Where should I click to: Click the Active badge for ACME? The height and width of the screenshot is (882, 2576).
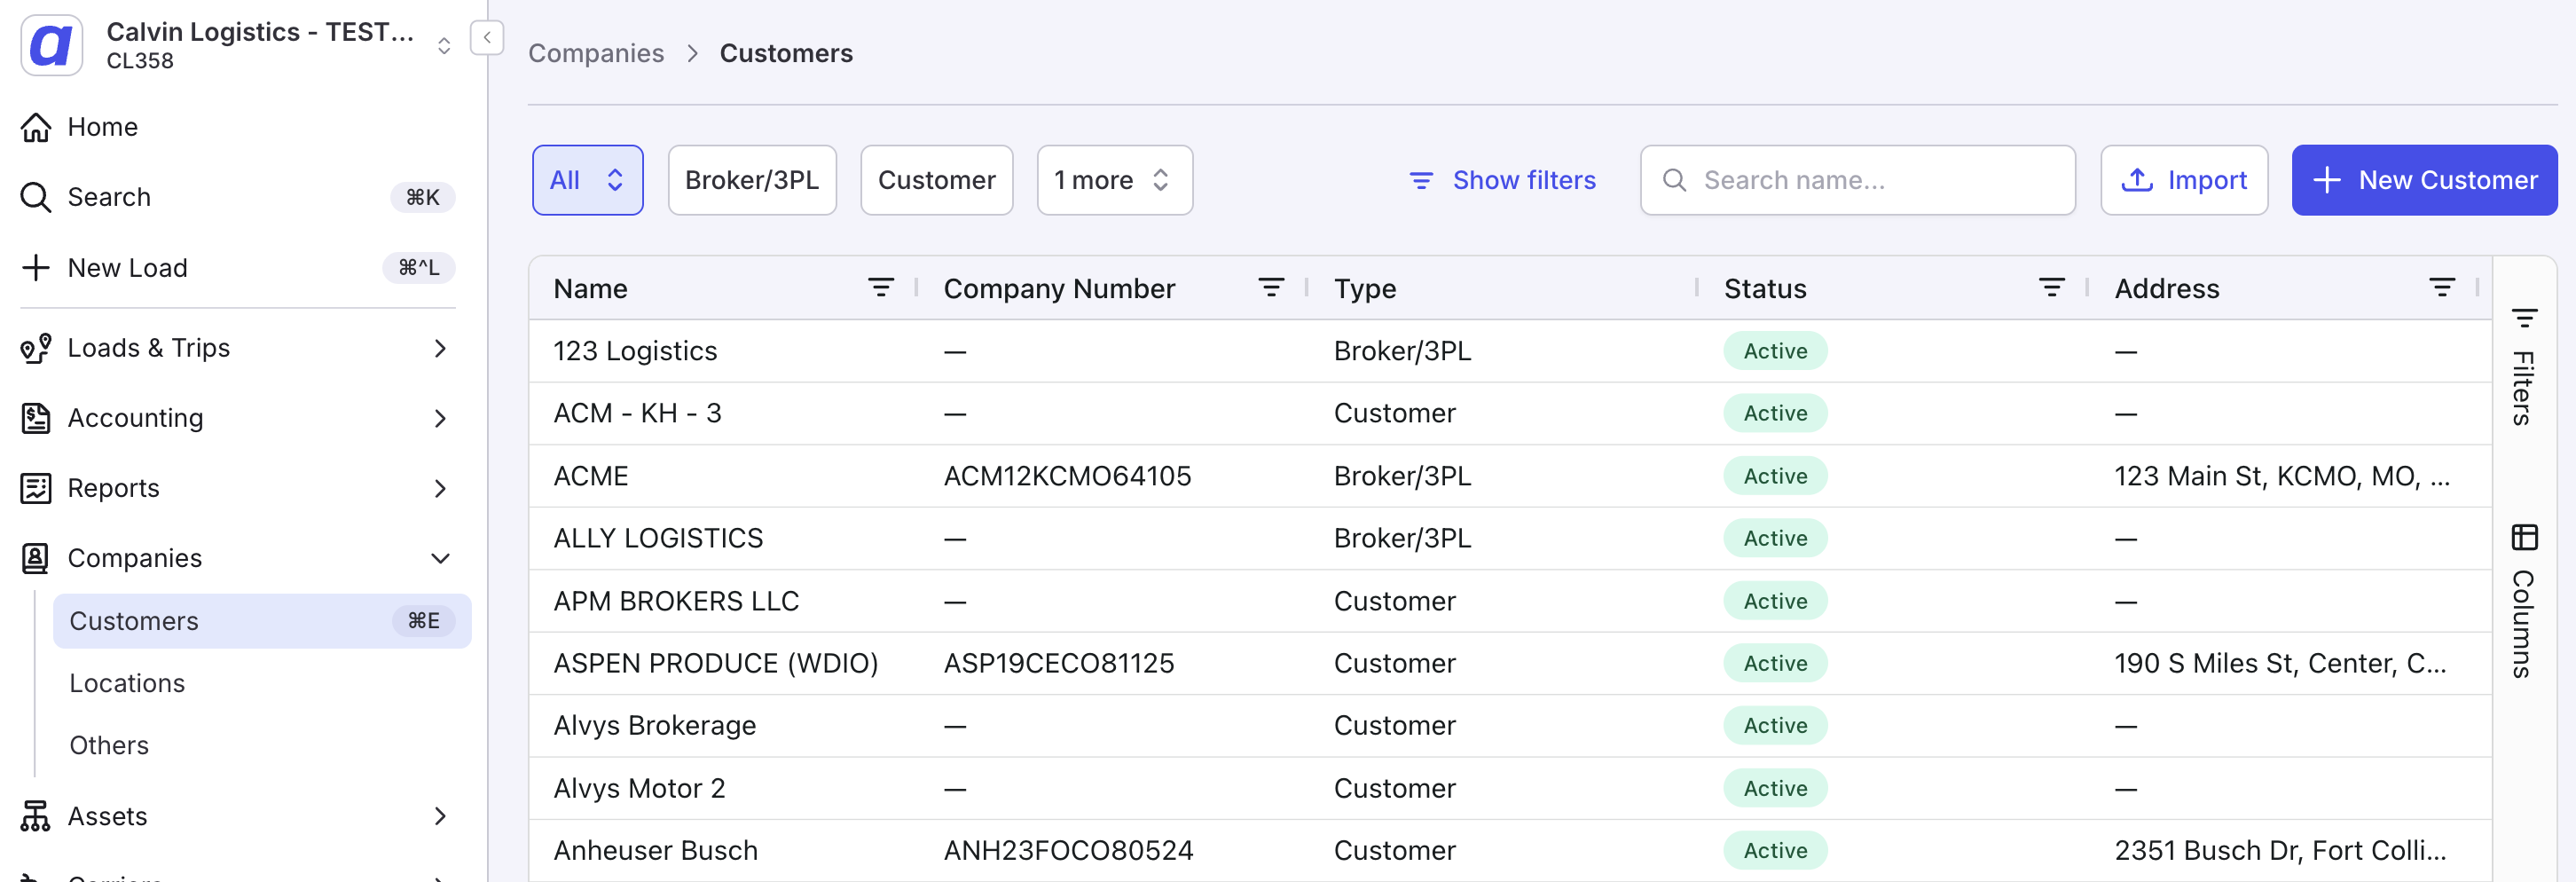pyautogui.click(x=1775, y=476)
